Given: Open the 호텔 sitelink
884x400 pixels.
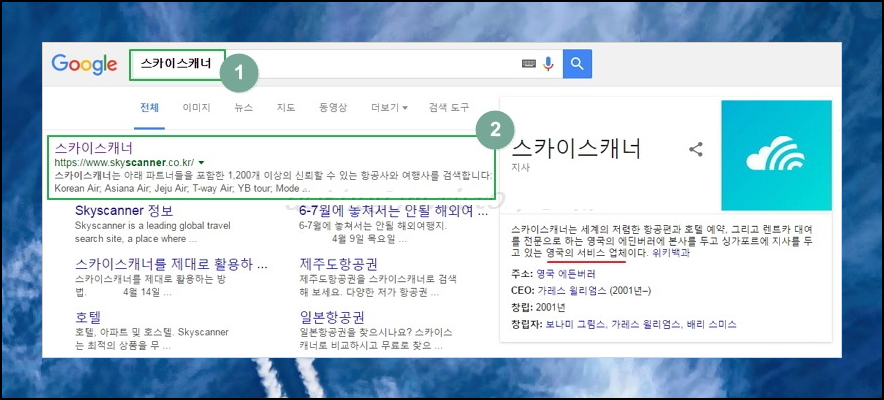Looking at the screenshot, I should coord(87,316).
